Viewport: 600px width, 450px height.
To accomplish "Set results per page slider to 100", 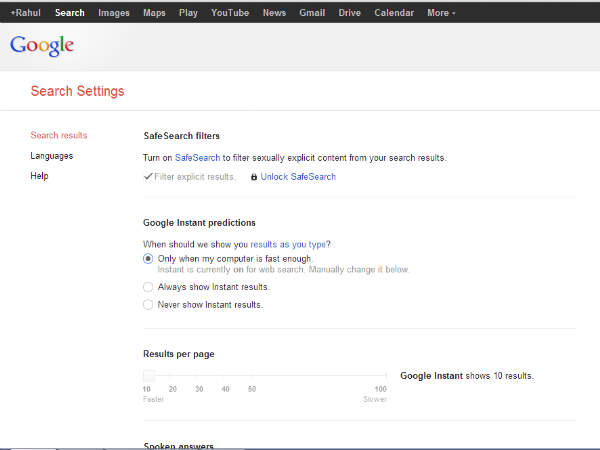I will pyautogui.click(x=380, y=389).
